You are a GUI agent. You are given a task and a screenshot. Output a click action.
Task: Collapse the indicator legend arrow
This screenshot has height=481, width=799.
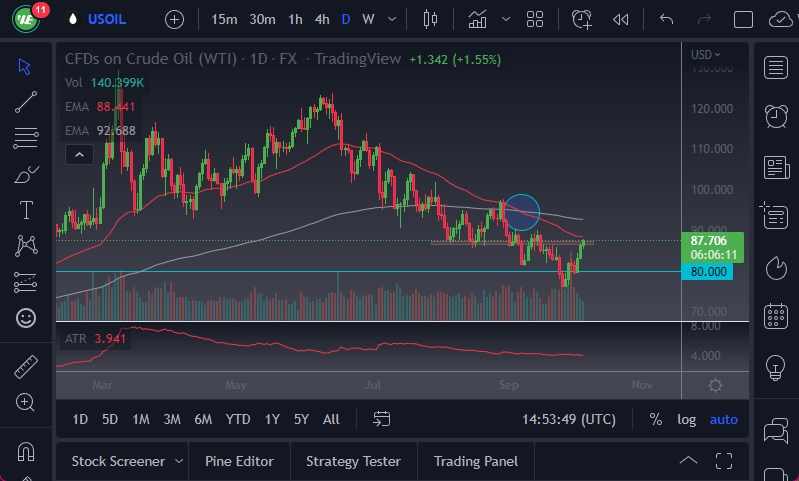coord(78,154)
